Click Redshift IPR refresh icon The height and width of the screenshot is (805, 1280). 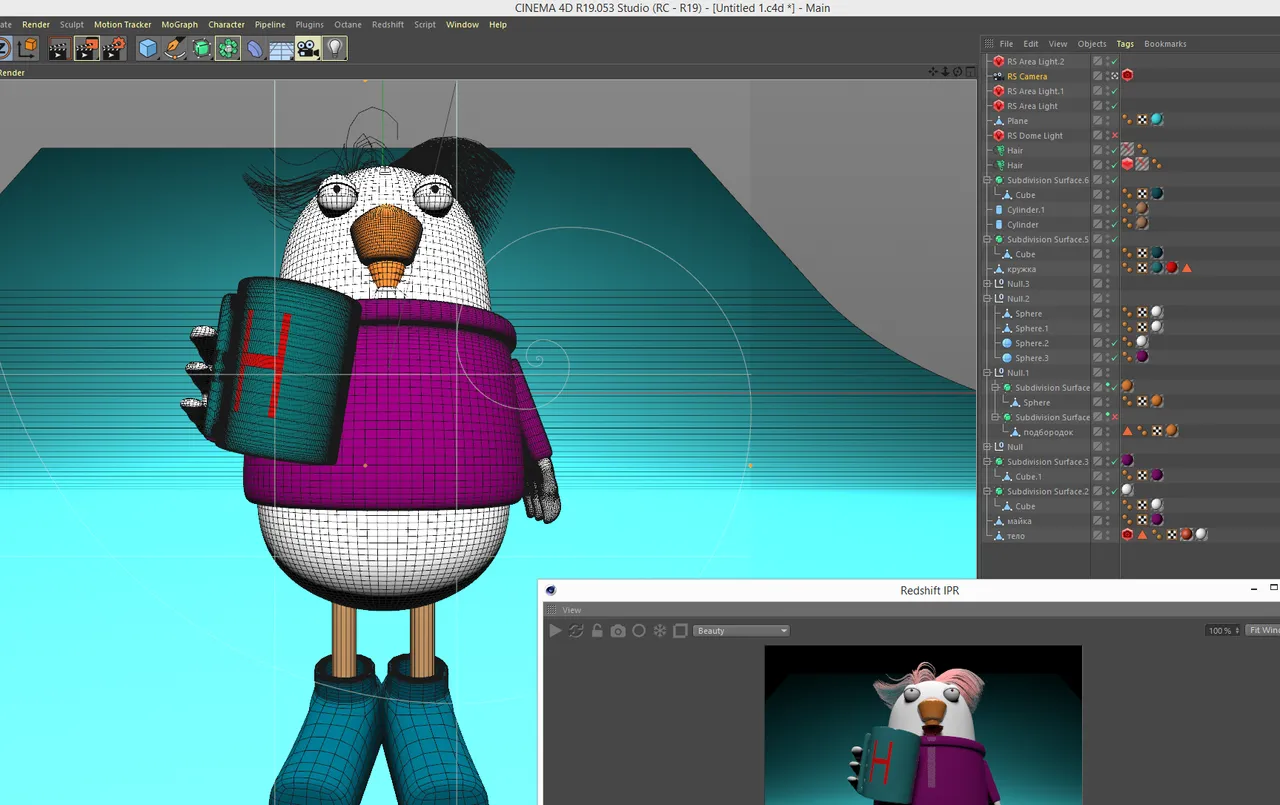pos(576,631)
